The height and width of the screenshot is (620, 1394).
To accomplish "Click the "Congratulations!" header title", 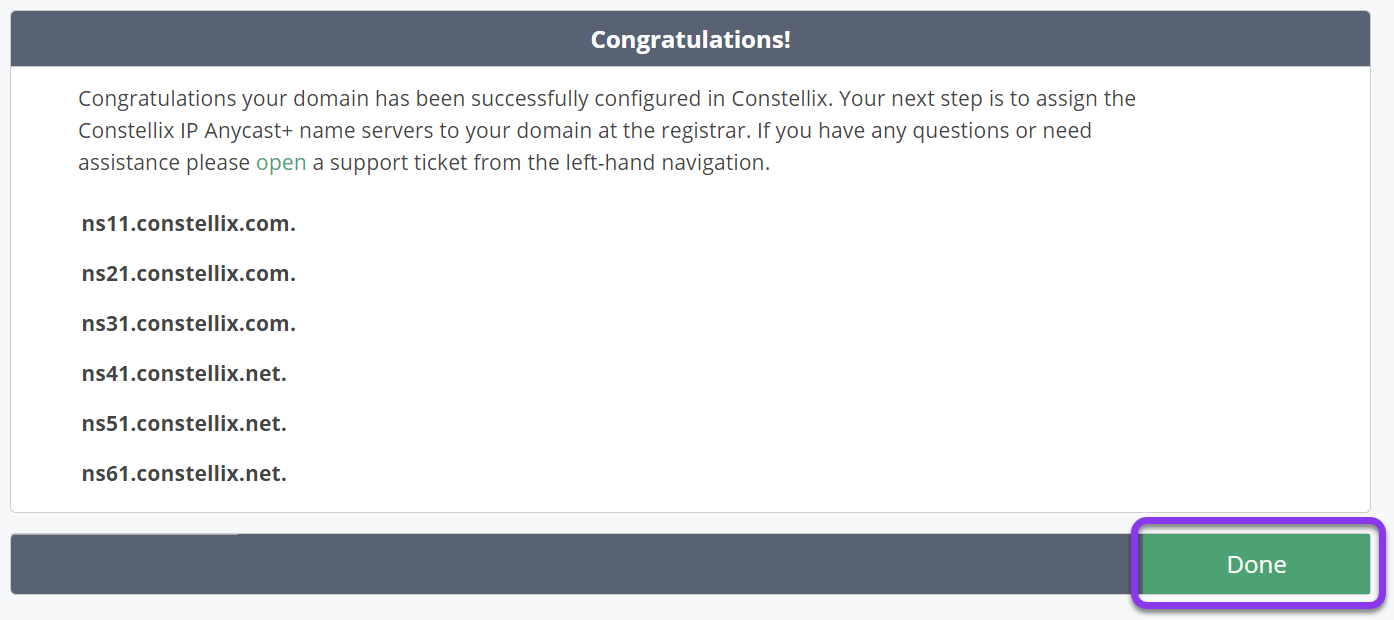I will pyautogui.click(x=690, y=39).
